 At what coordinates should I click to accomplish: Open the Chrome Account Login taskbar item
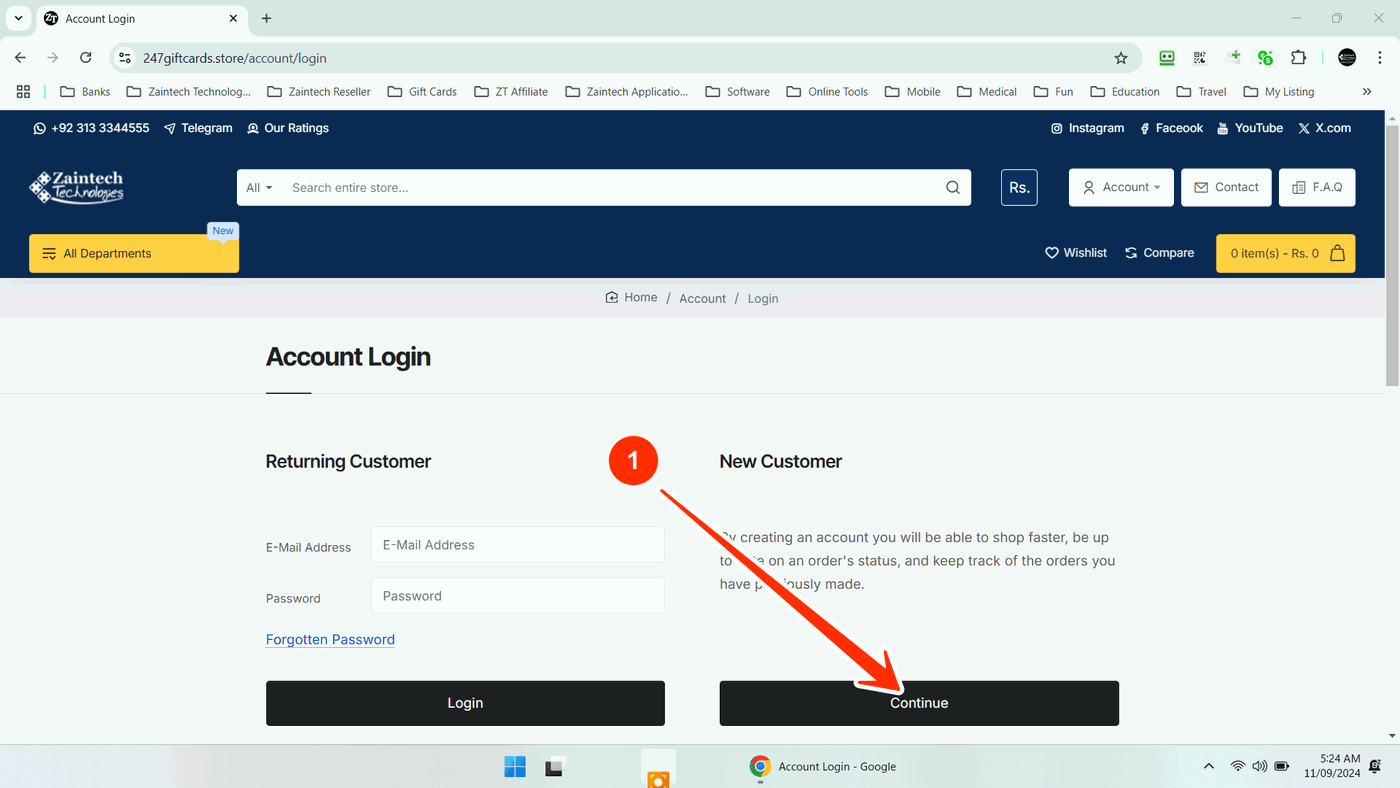coord(823,767)
